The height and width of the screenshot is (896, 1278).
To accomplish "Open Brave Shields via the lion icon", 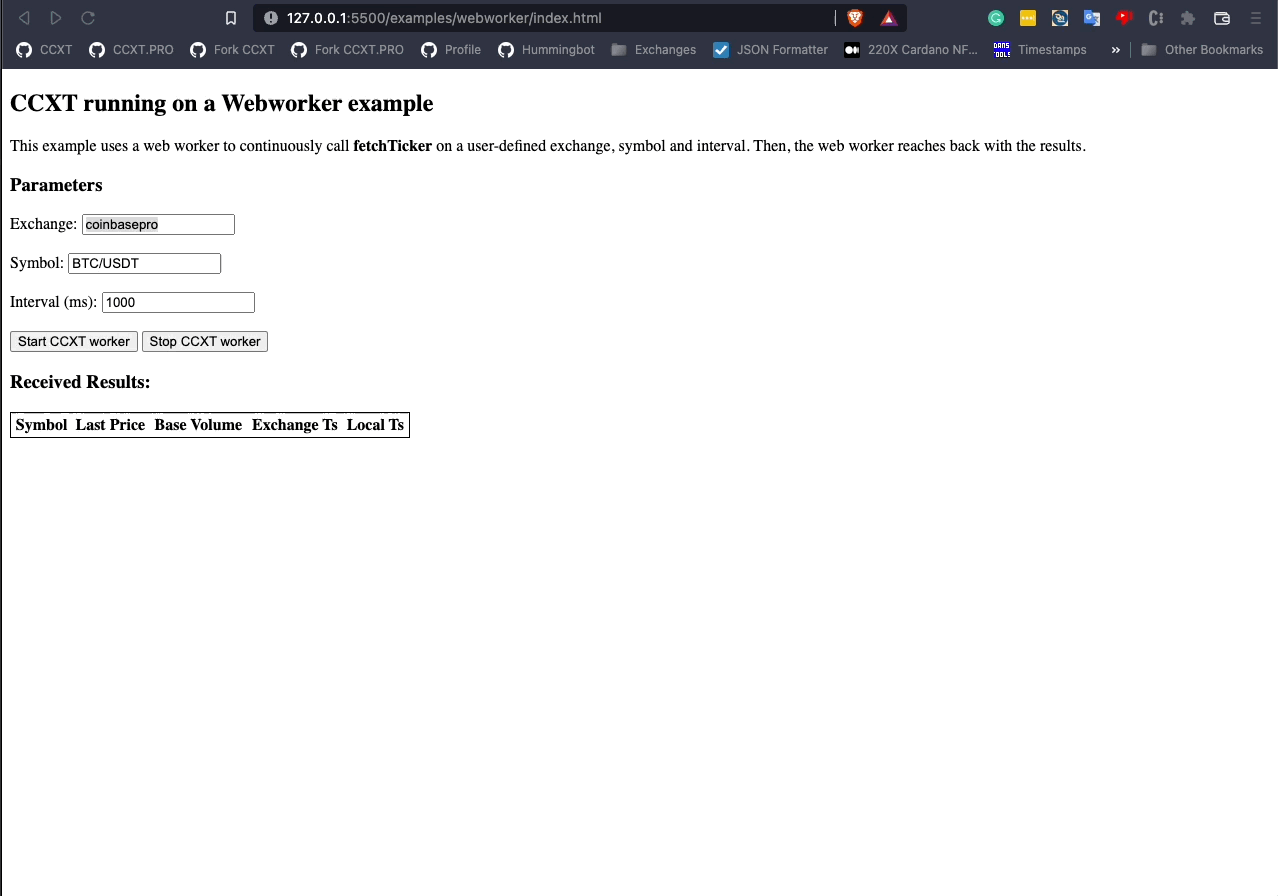I will pos(855,17).
